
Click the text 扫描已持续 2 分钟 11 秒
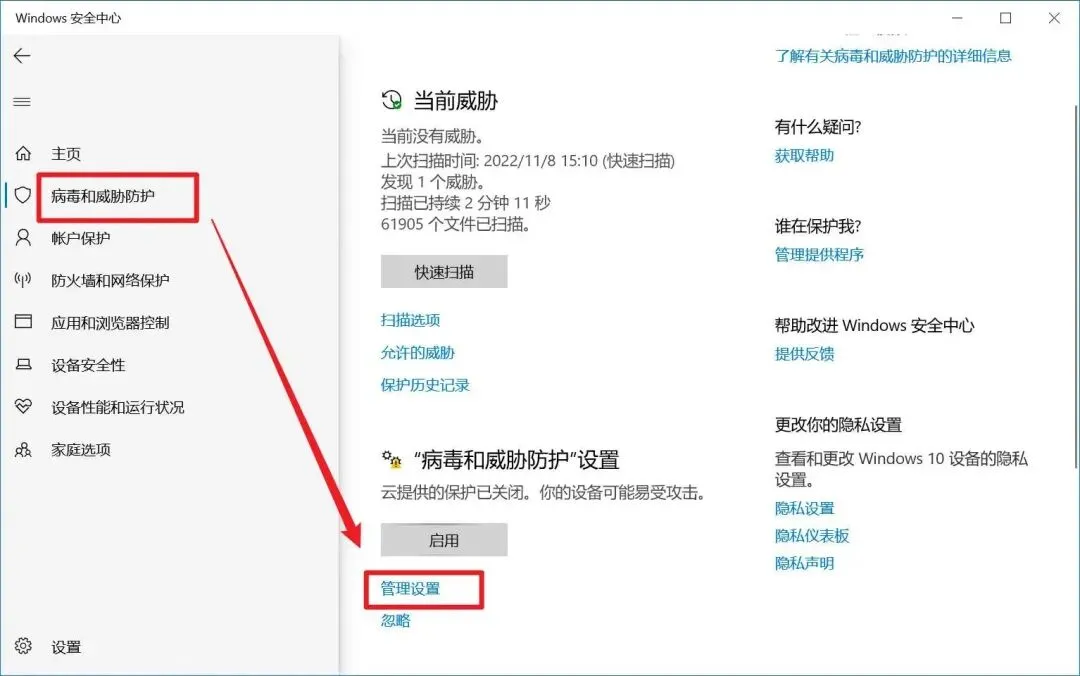click(466, 203)
